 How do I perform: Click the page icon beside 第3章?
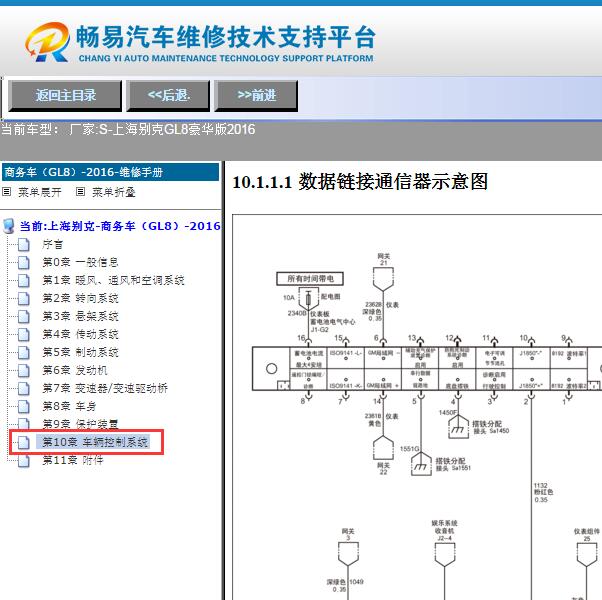24,317
